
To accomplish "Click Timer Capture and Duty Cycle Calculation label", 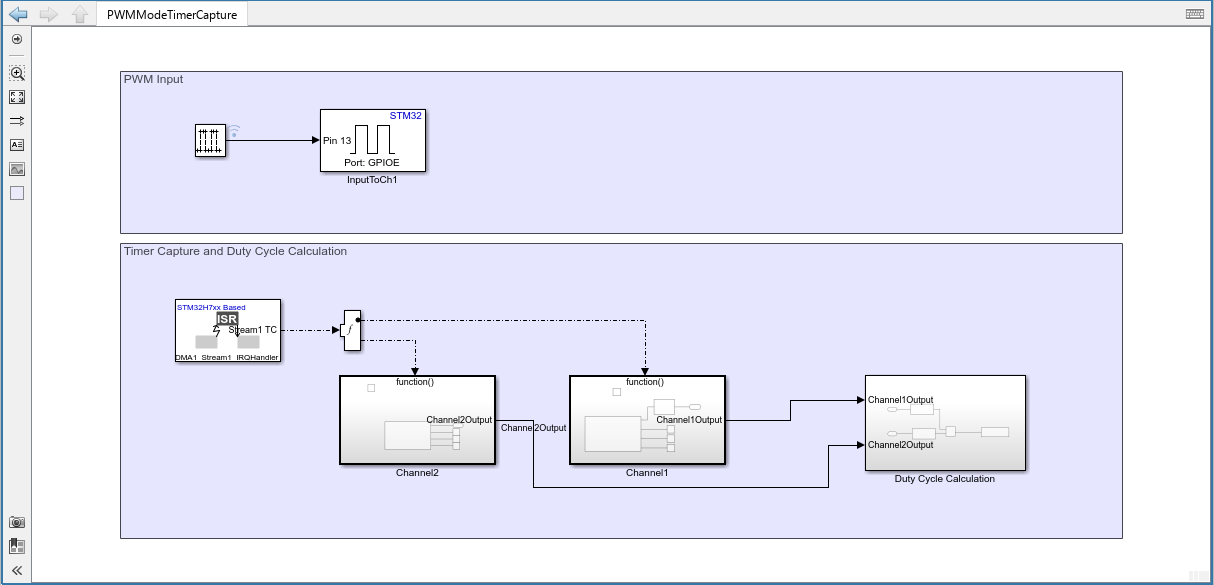I will pyautogui.click(x=235, y=251).
